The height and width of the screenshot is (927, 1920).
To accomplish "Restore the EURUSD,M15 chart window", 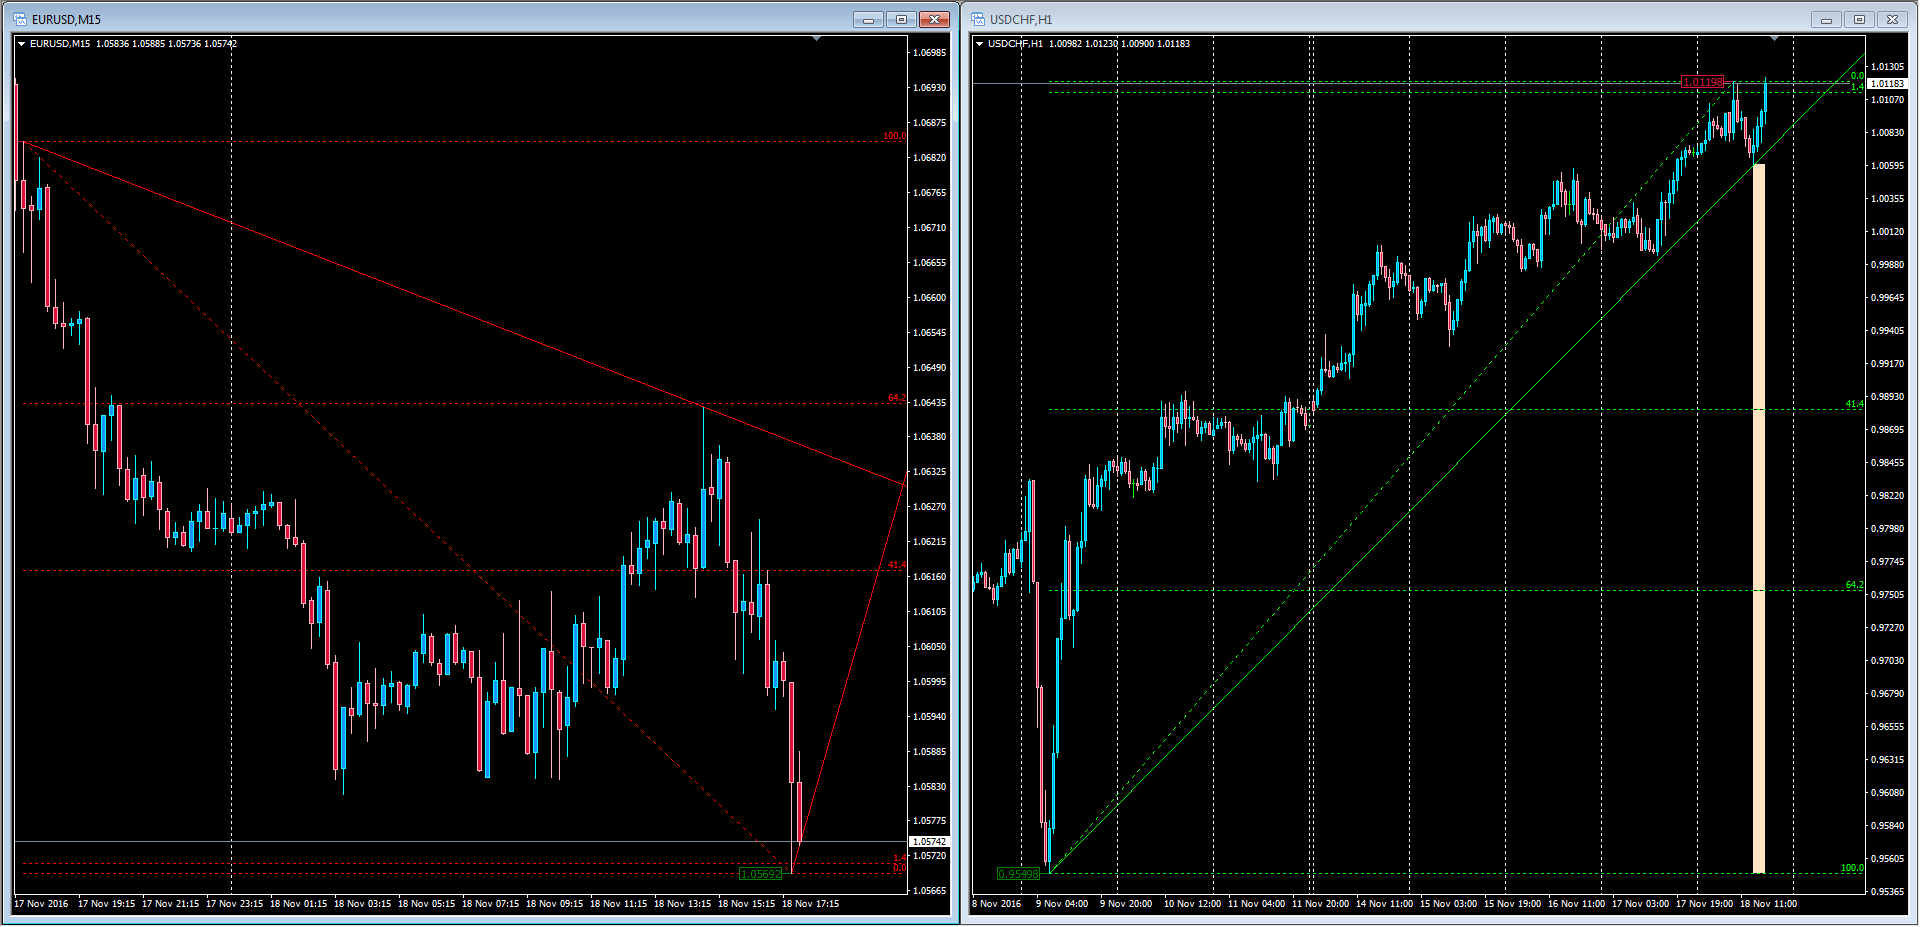I will pyautogui.click(x=901, y=19).
